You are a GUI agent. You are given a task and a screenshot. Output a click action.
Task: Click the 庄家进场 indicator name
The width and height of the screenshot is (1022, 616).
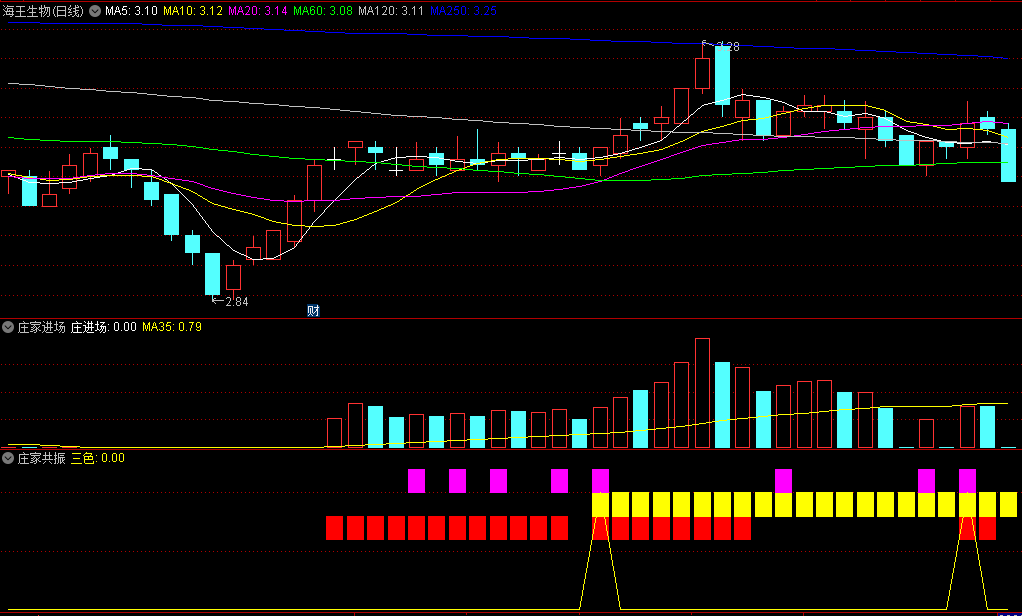click(x=42, y=327)
